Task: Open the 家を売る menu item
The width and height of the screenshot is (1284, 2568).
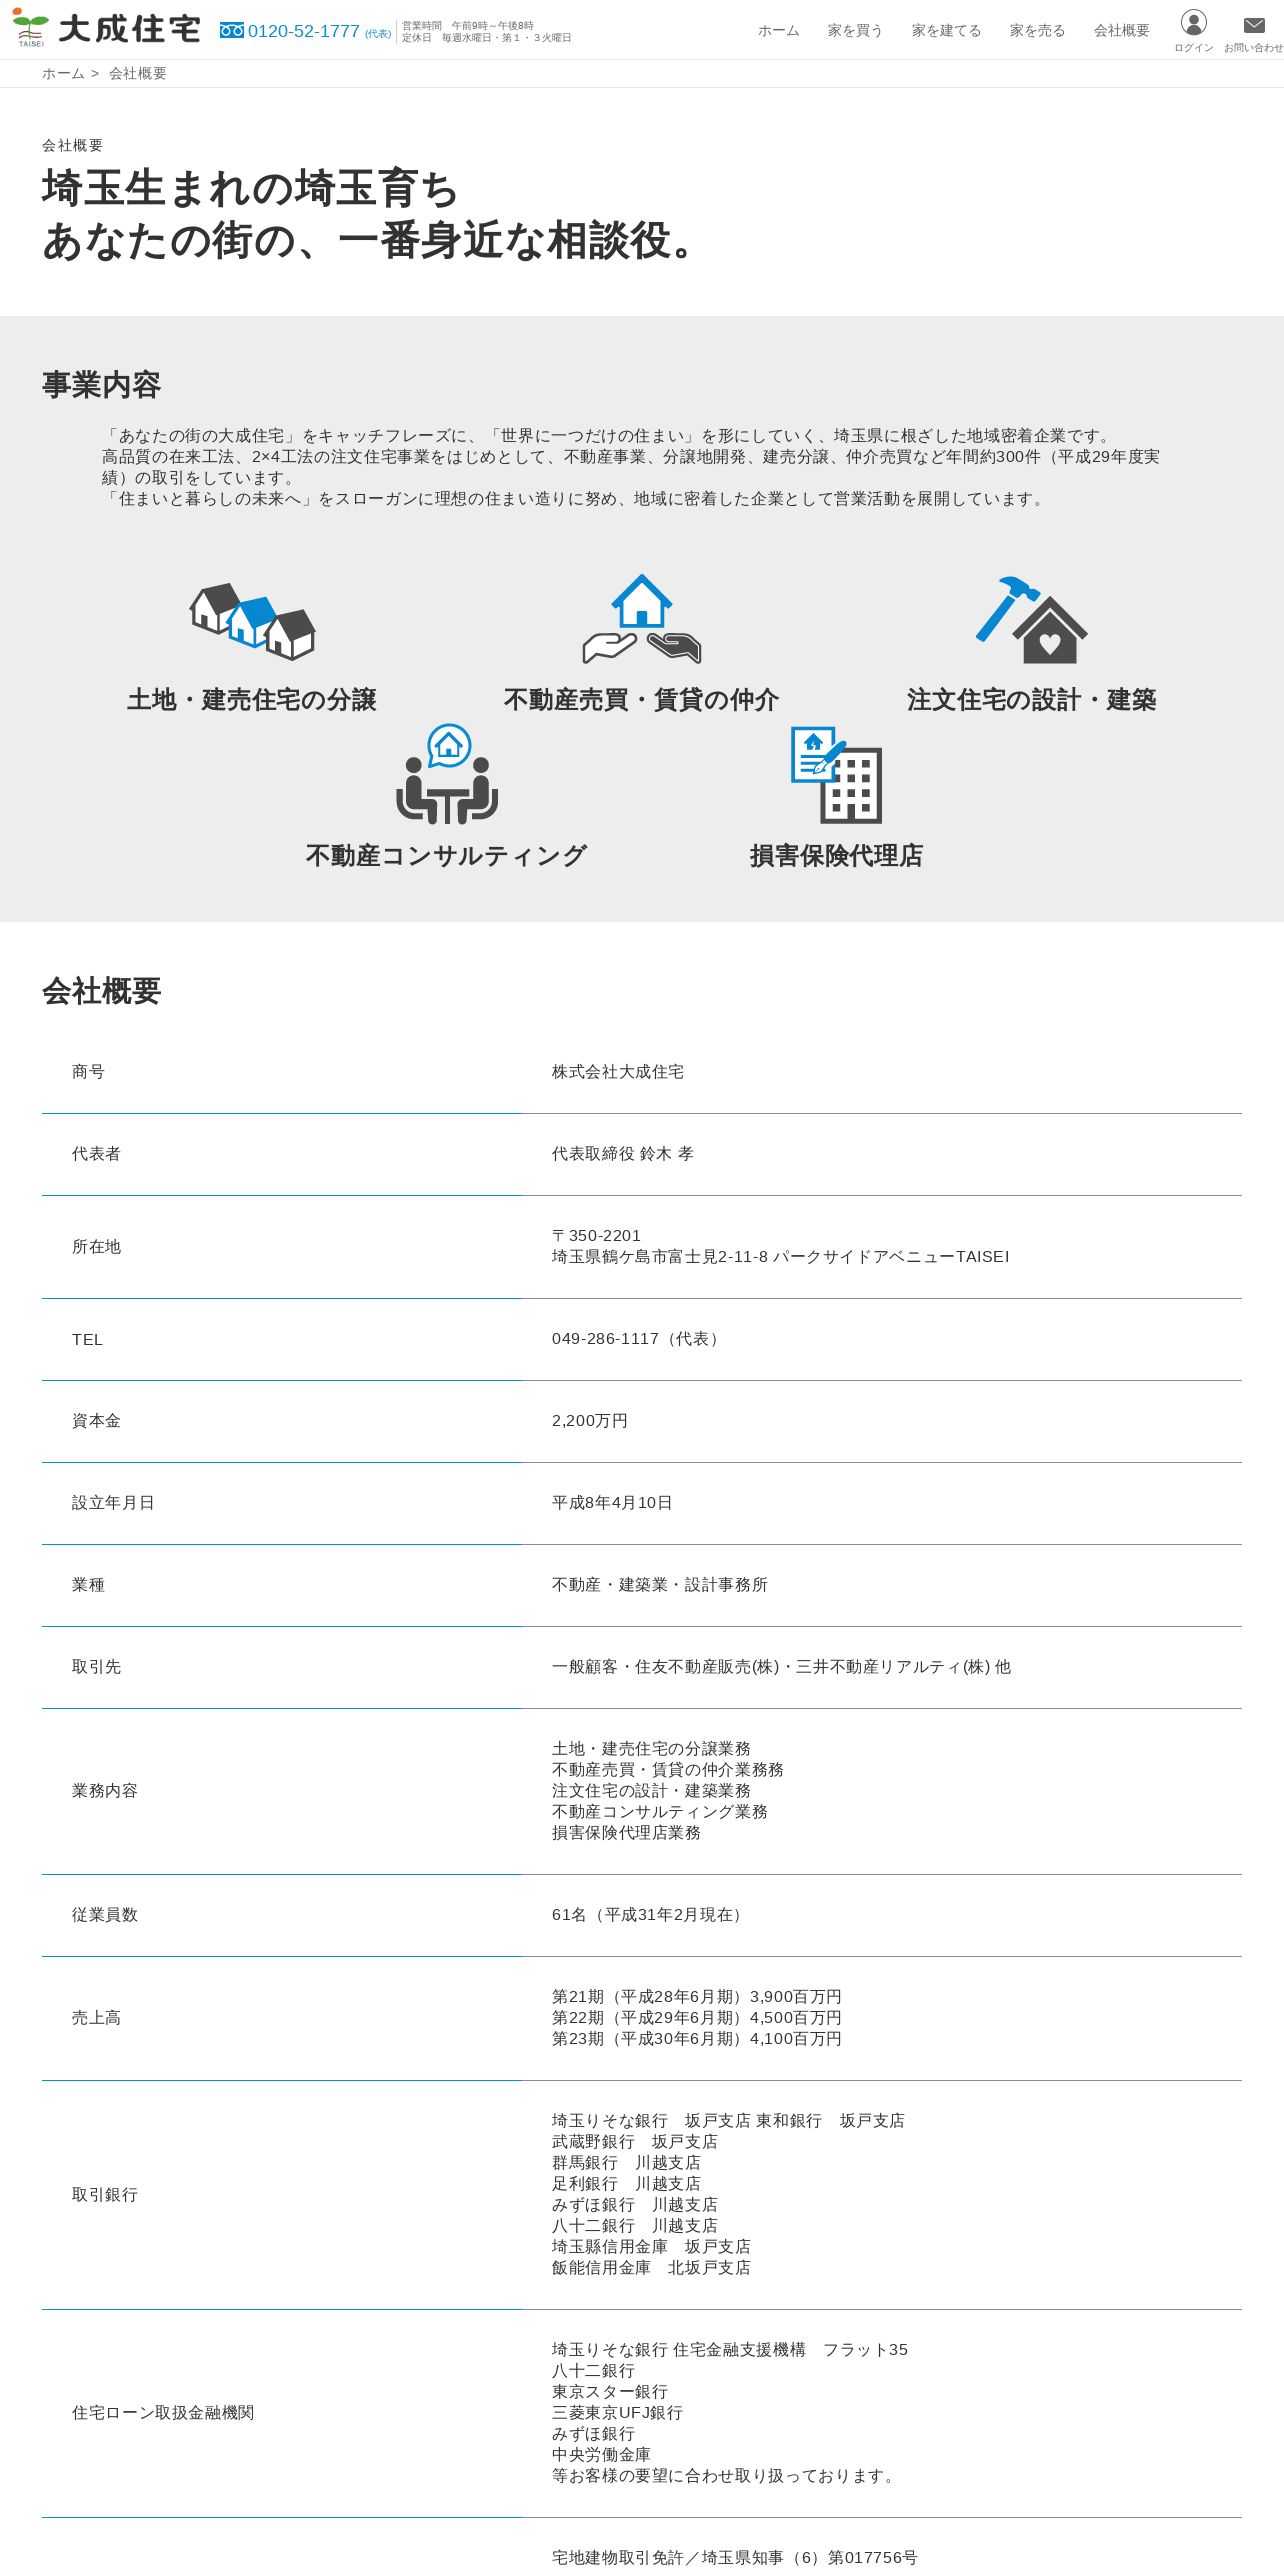Action: tap(1037, 31)
